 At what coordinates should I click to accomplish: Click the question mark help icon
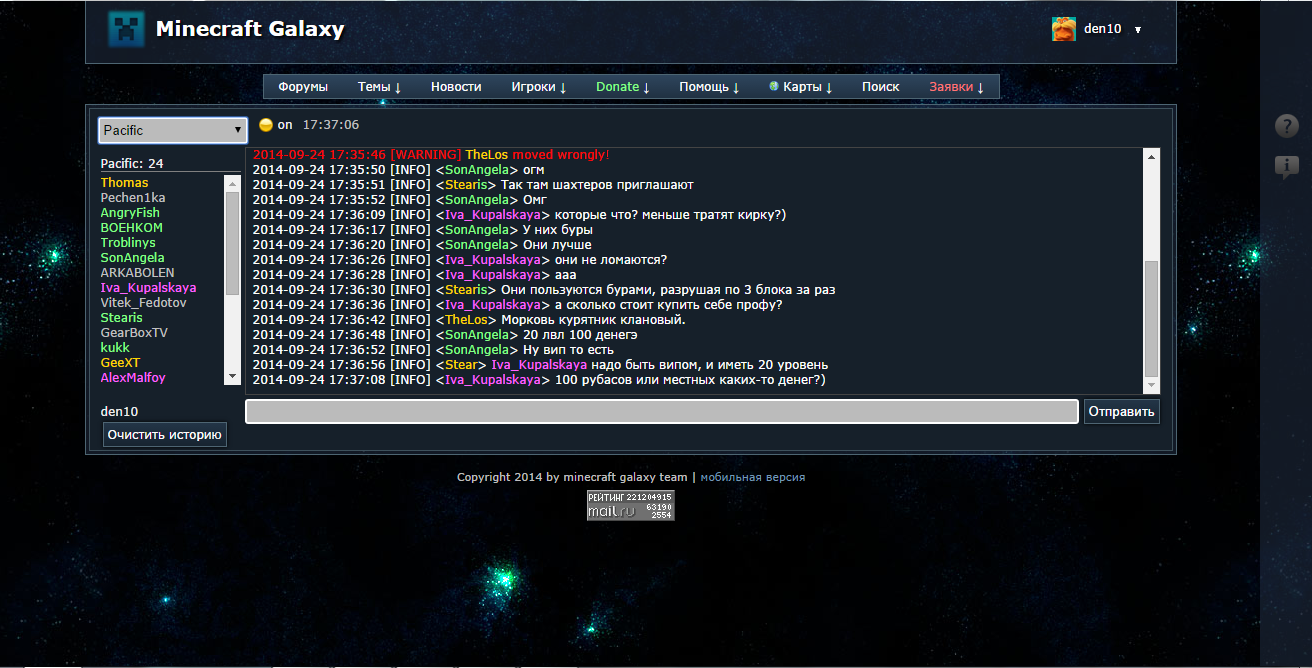(x=1286, y=126)
